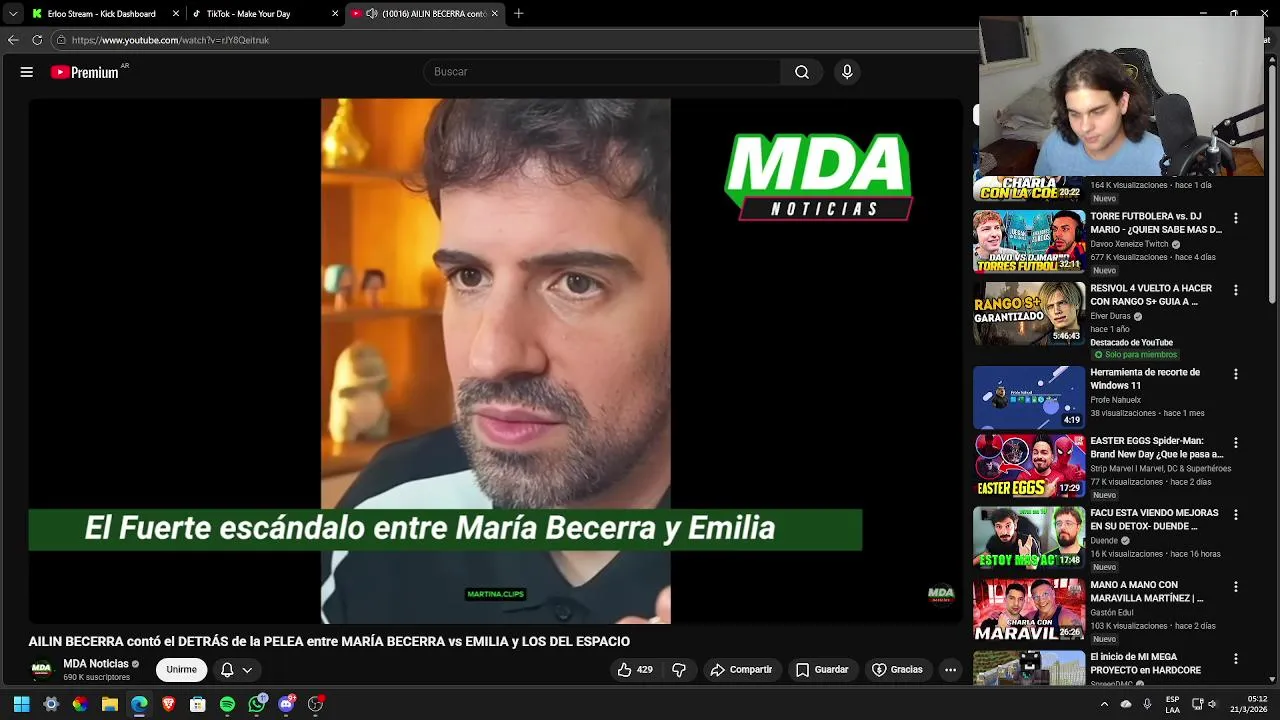Go back in browser history
This screenshot has width=1280, height=720.
click(x=13, y=40)
